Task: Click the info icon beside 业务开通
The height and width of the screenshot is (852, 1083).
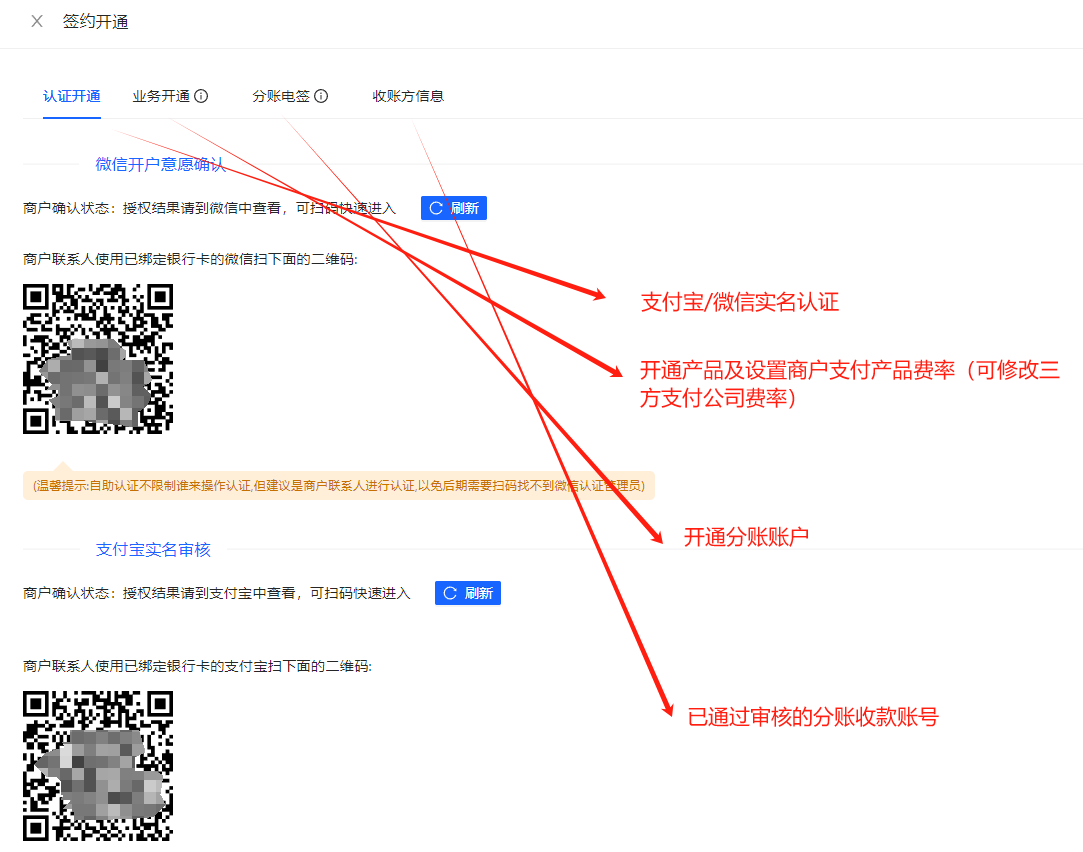Action: point(201,97)
